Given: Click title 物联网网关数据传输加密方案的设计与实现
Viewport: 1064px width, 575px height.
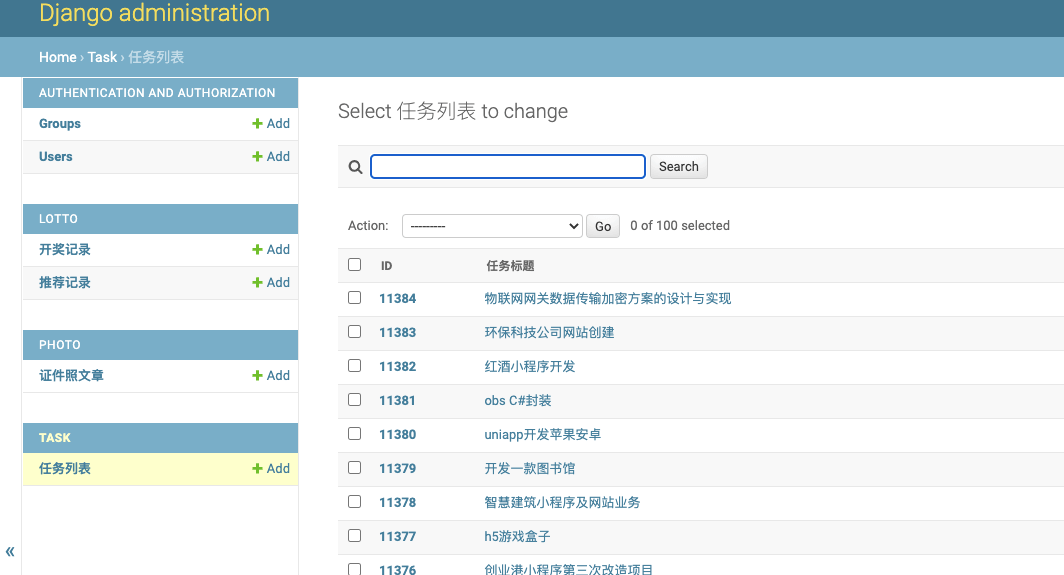Looking at the screenshot, I should click(607, 299).
